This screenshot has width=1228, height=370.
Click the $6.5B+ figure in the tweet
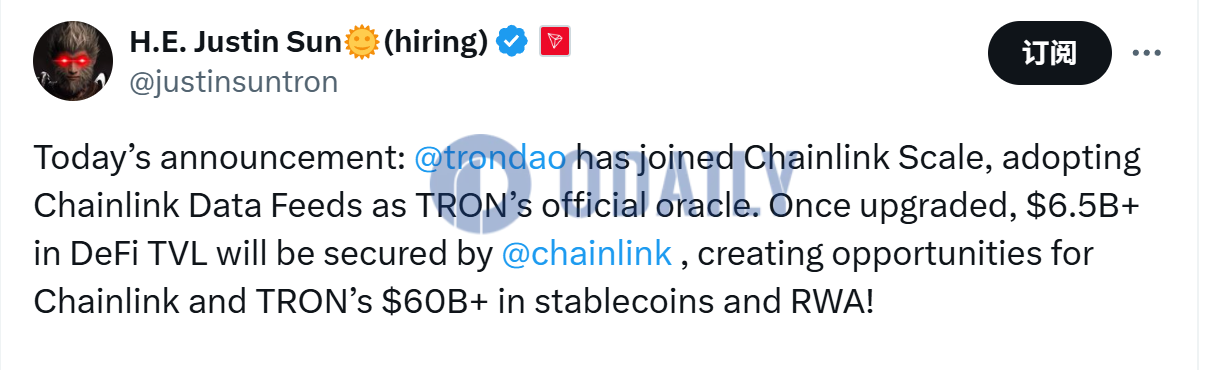pos(1087,206)
